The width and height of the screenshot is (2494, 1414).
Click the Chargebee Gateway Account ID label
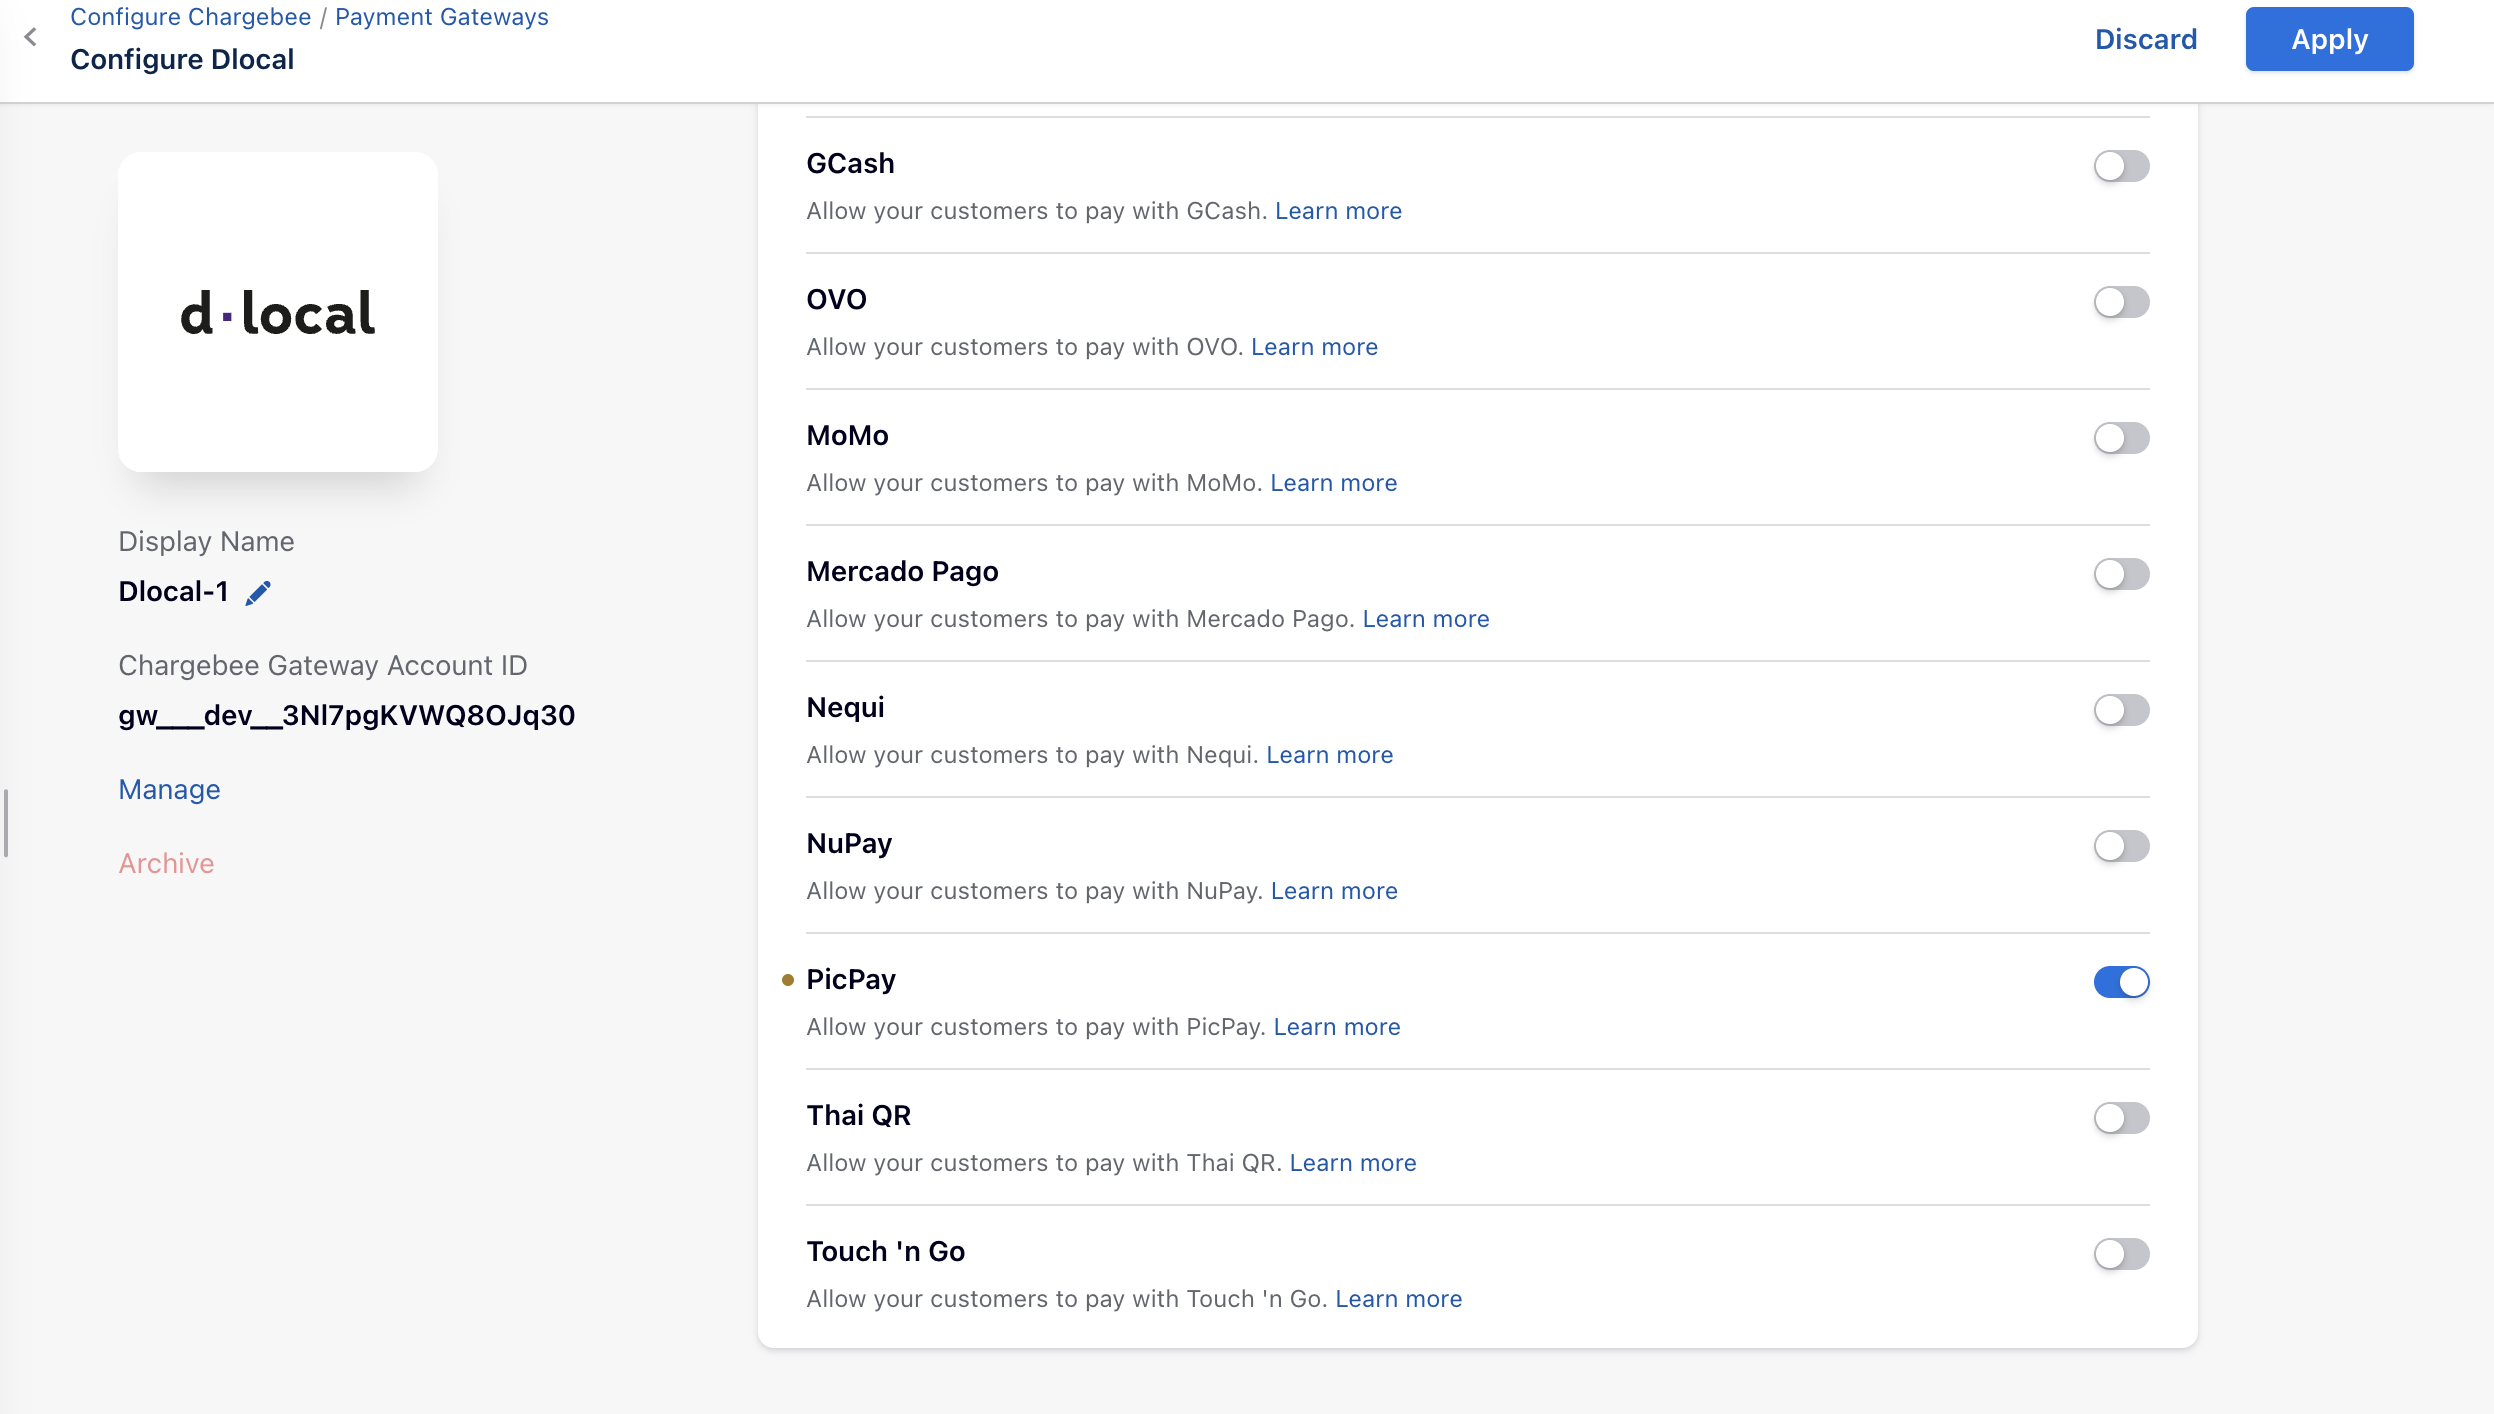click(322, 665)
